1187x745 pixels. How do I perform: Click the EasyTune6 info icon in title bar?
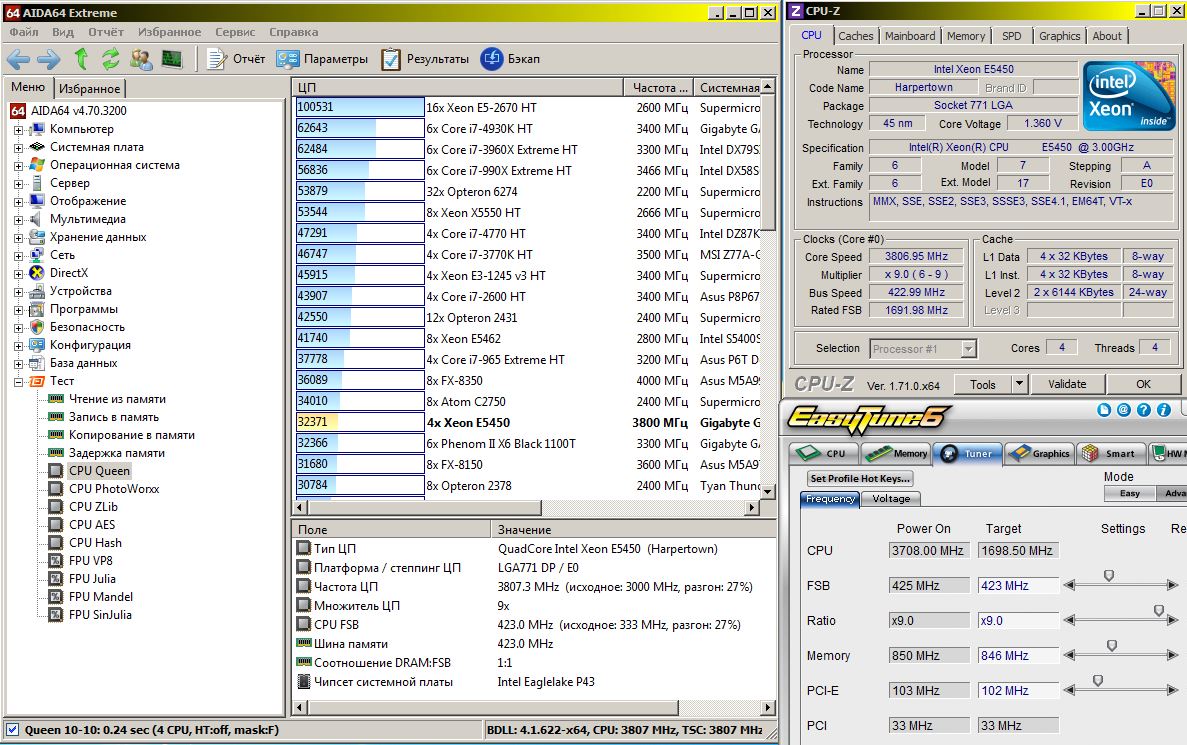tap(1164, 410)
